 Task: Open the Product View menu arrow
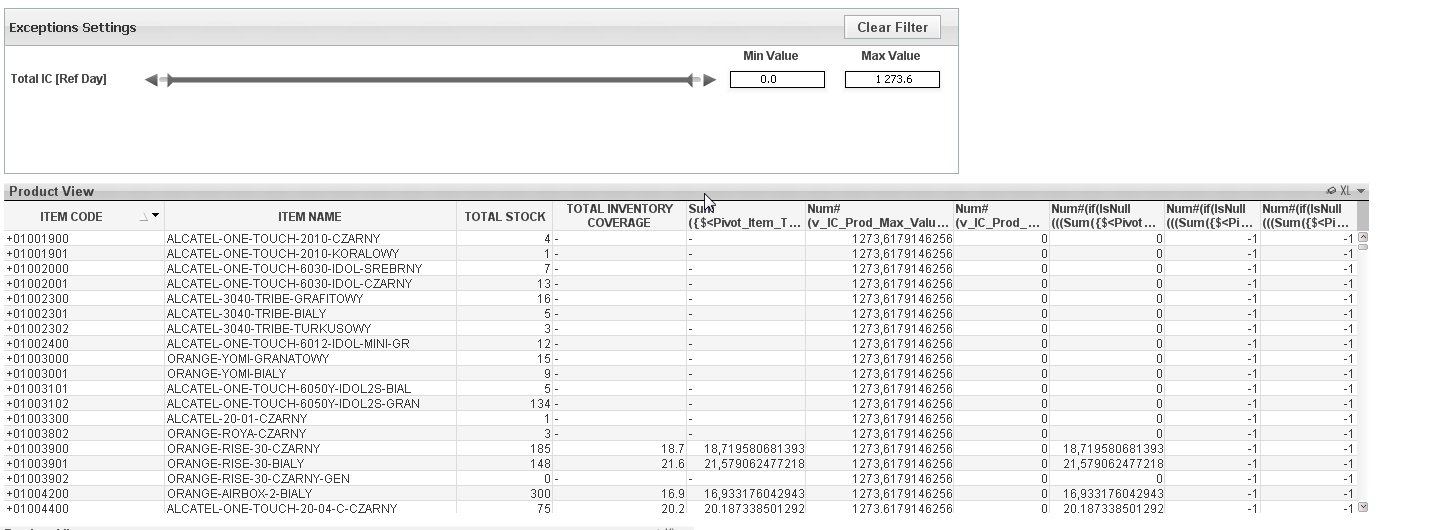point(1360,191)
